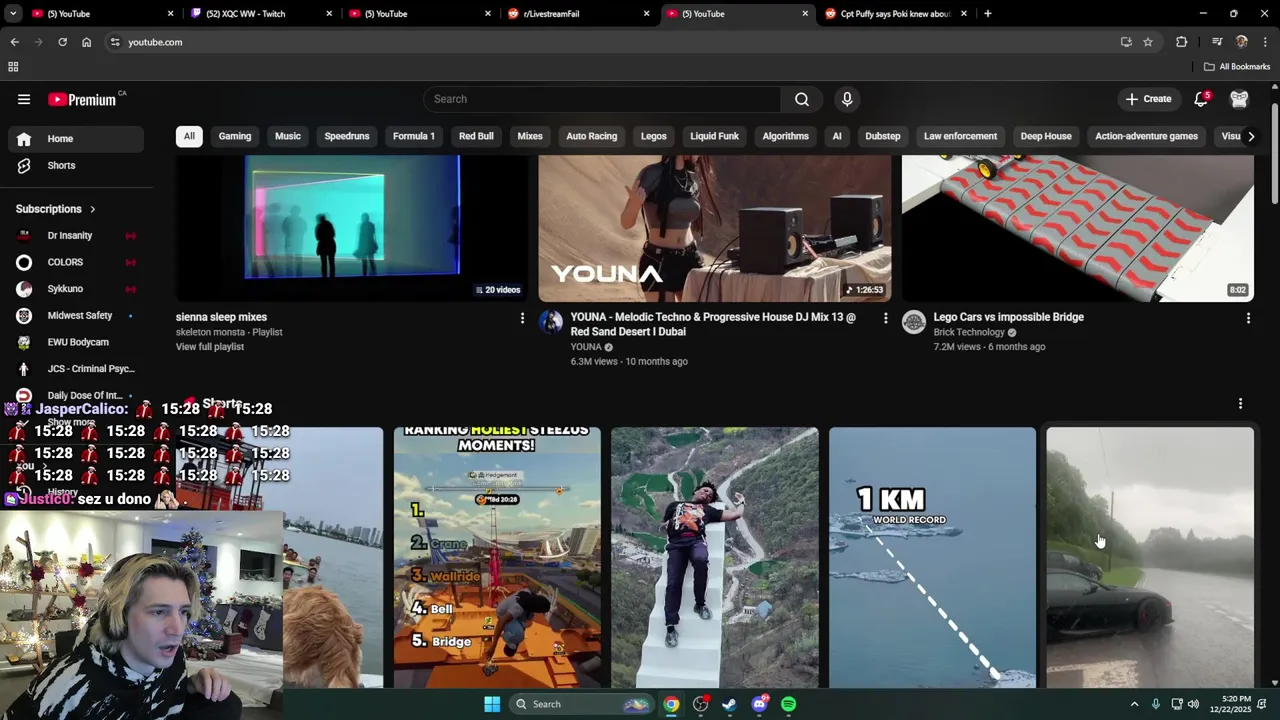
Task: Open the Lego Cars vs impossible Bridge thumbnail
Action: pos(1077,228)
